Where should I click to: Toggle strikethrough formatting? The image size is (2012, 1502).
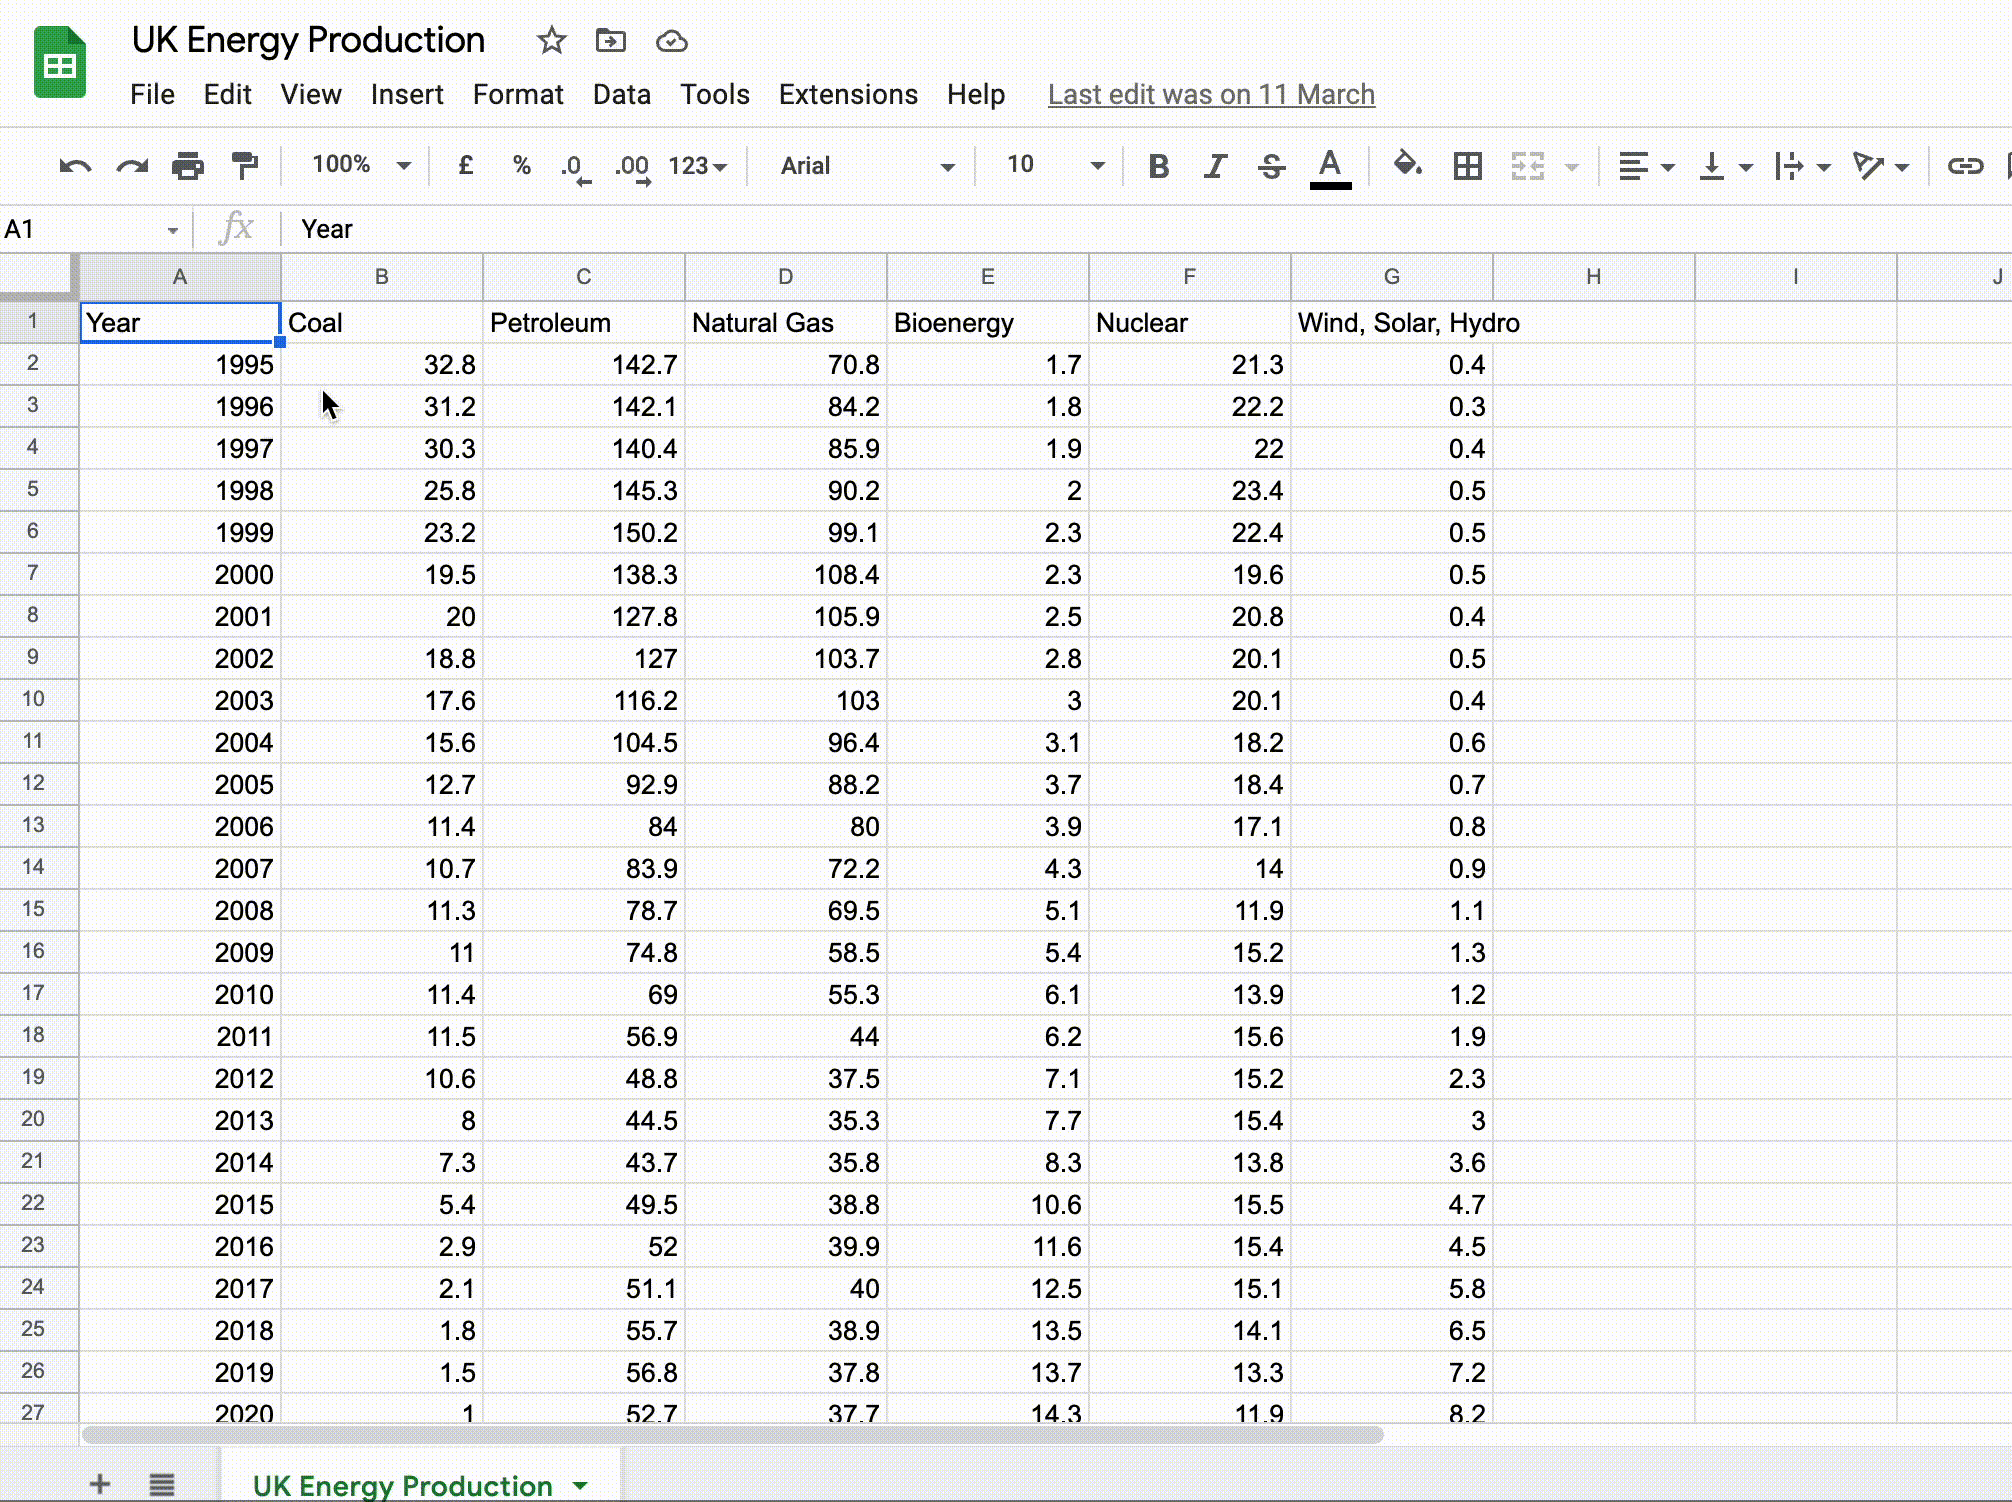(1271, 166)
